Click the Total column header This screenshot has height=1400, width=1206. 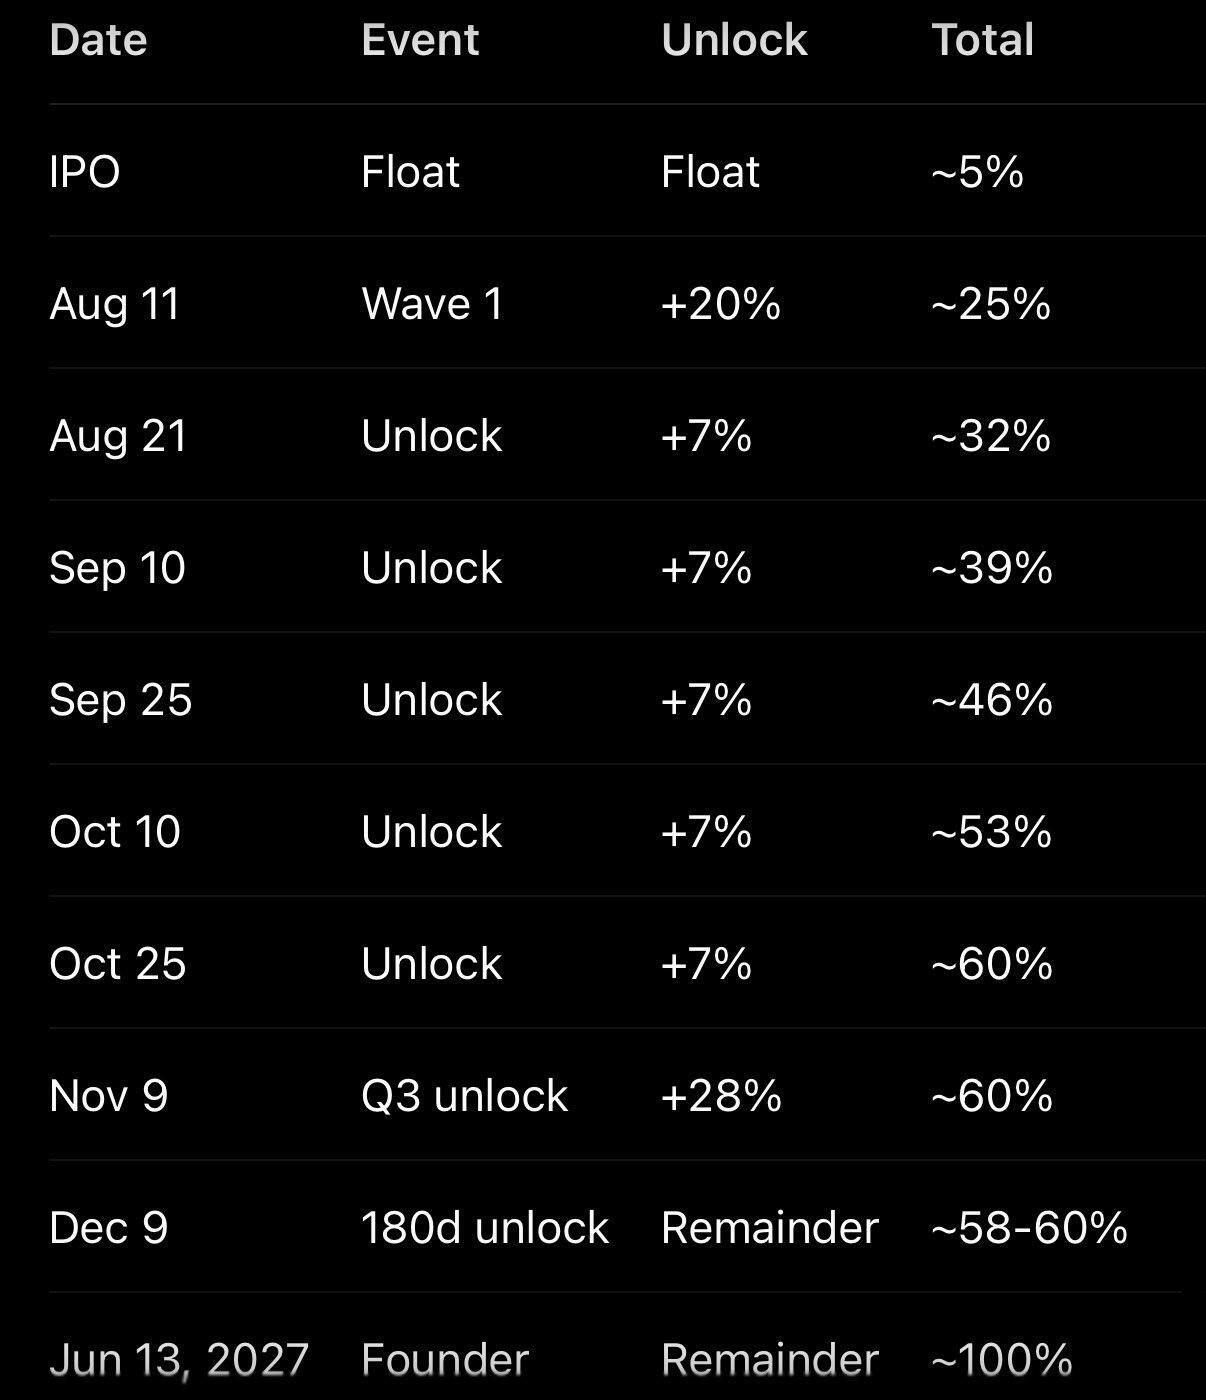(x=982, y=40)
